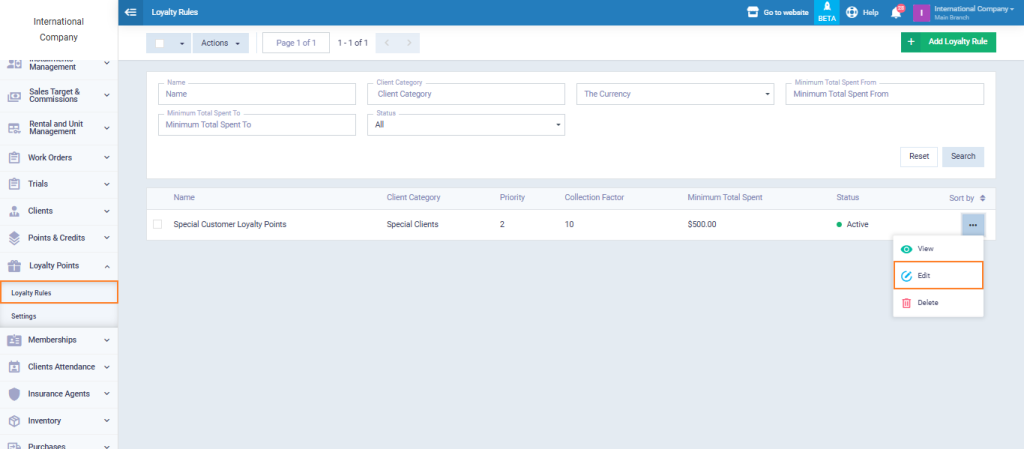Check the Special Customer Loyalty Points row
This screenshot has height=449, width=1024.
[157, 224]
